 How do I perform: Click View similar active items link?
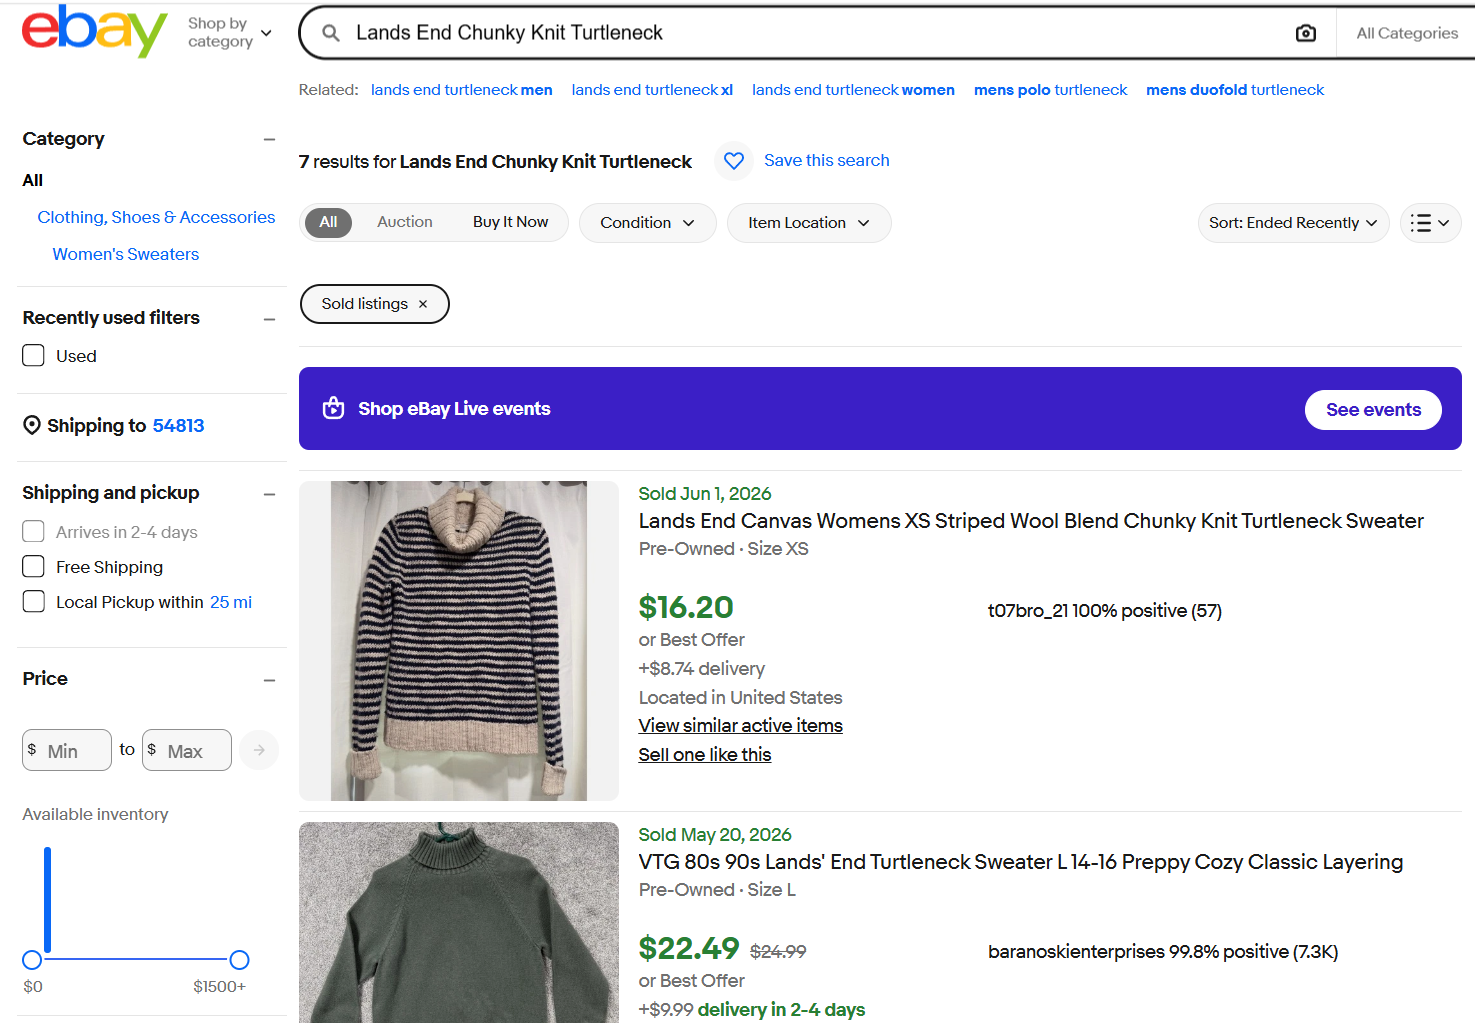tap(741, 726)
